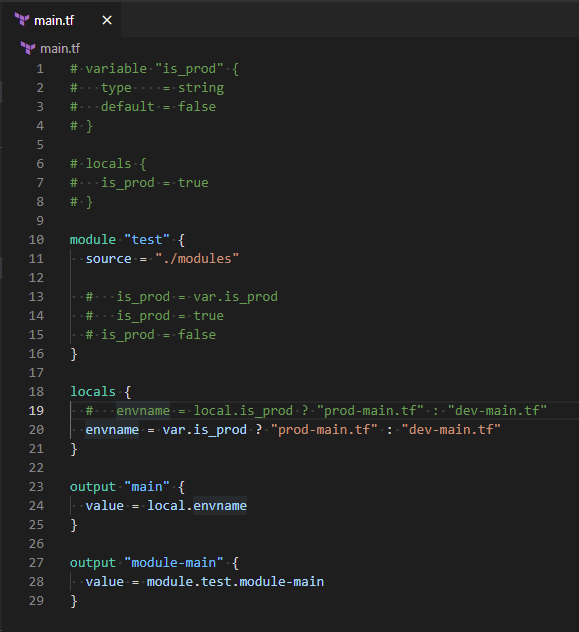
Task: Click the "test" module name string
Action: point(147,240)
